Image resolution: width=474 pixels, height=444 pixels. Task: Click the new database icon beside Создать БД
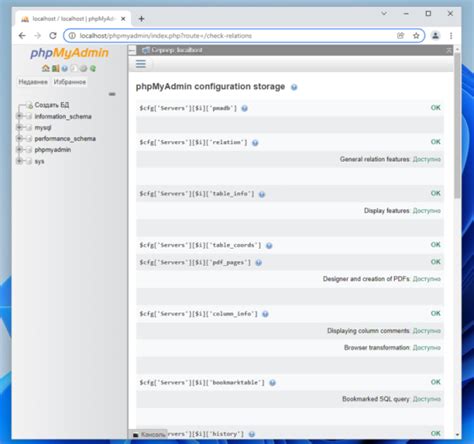tap(29, 105)
